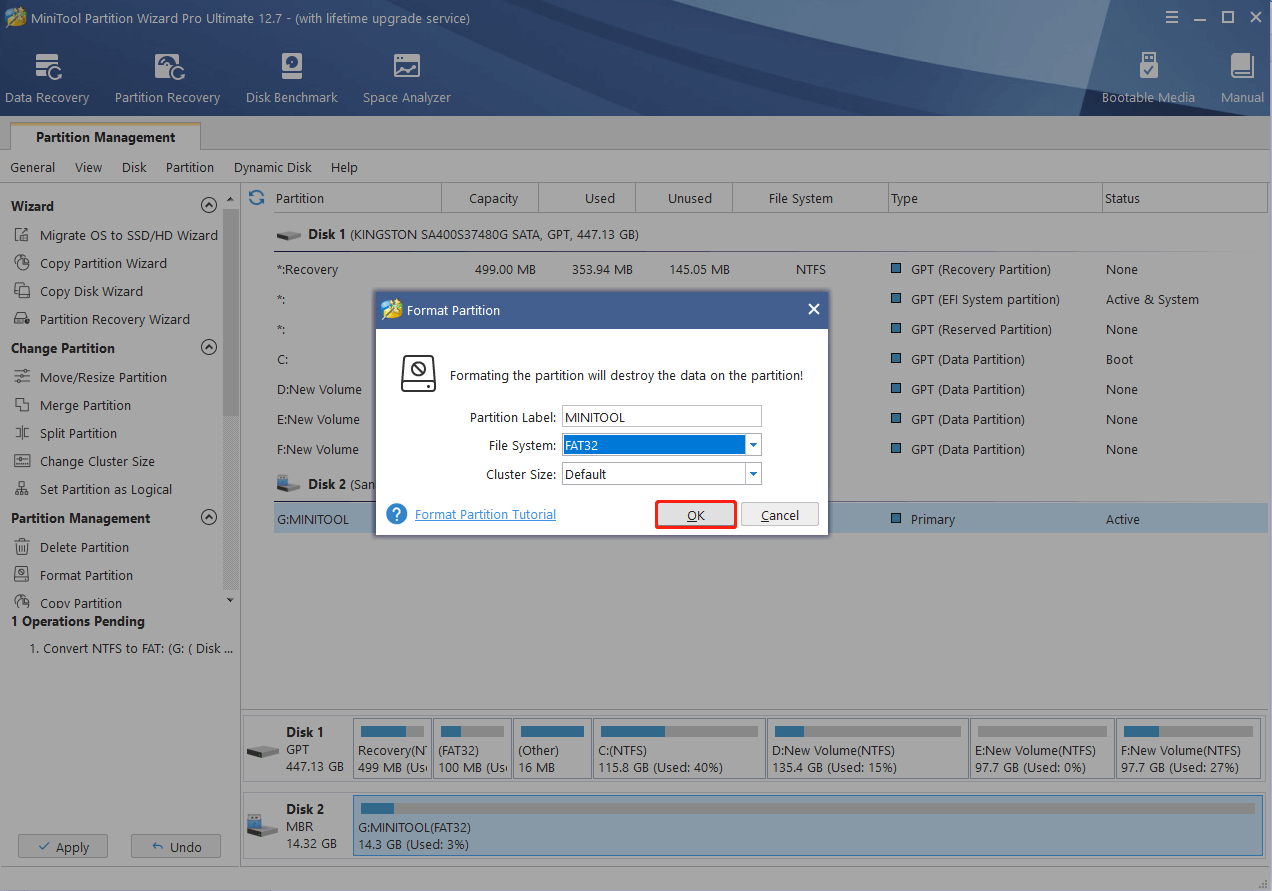
Task: Open the Manual
Action: (1242, 79)
